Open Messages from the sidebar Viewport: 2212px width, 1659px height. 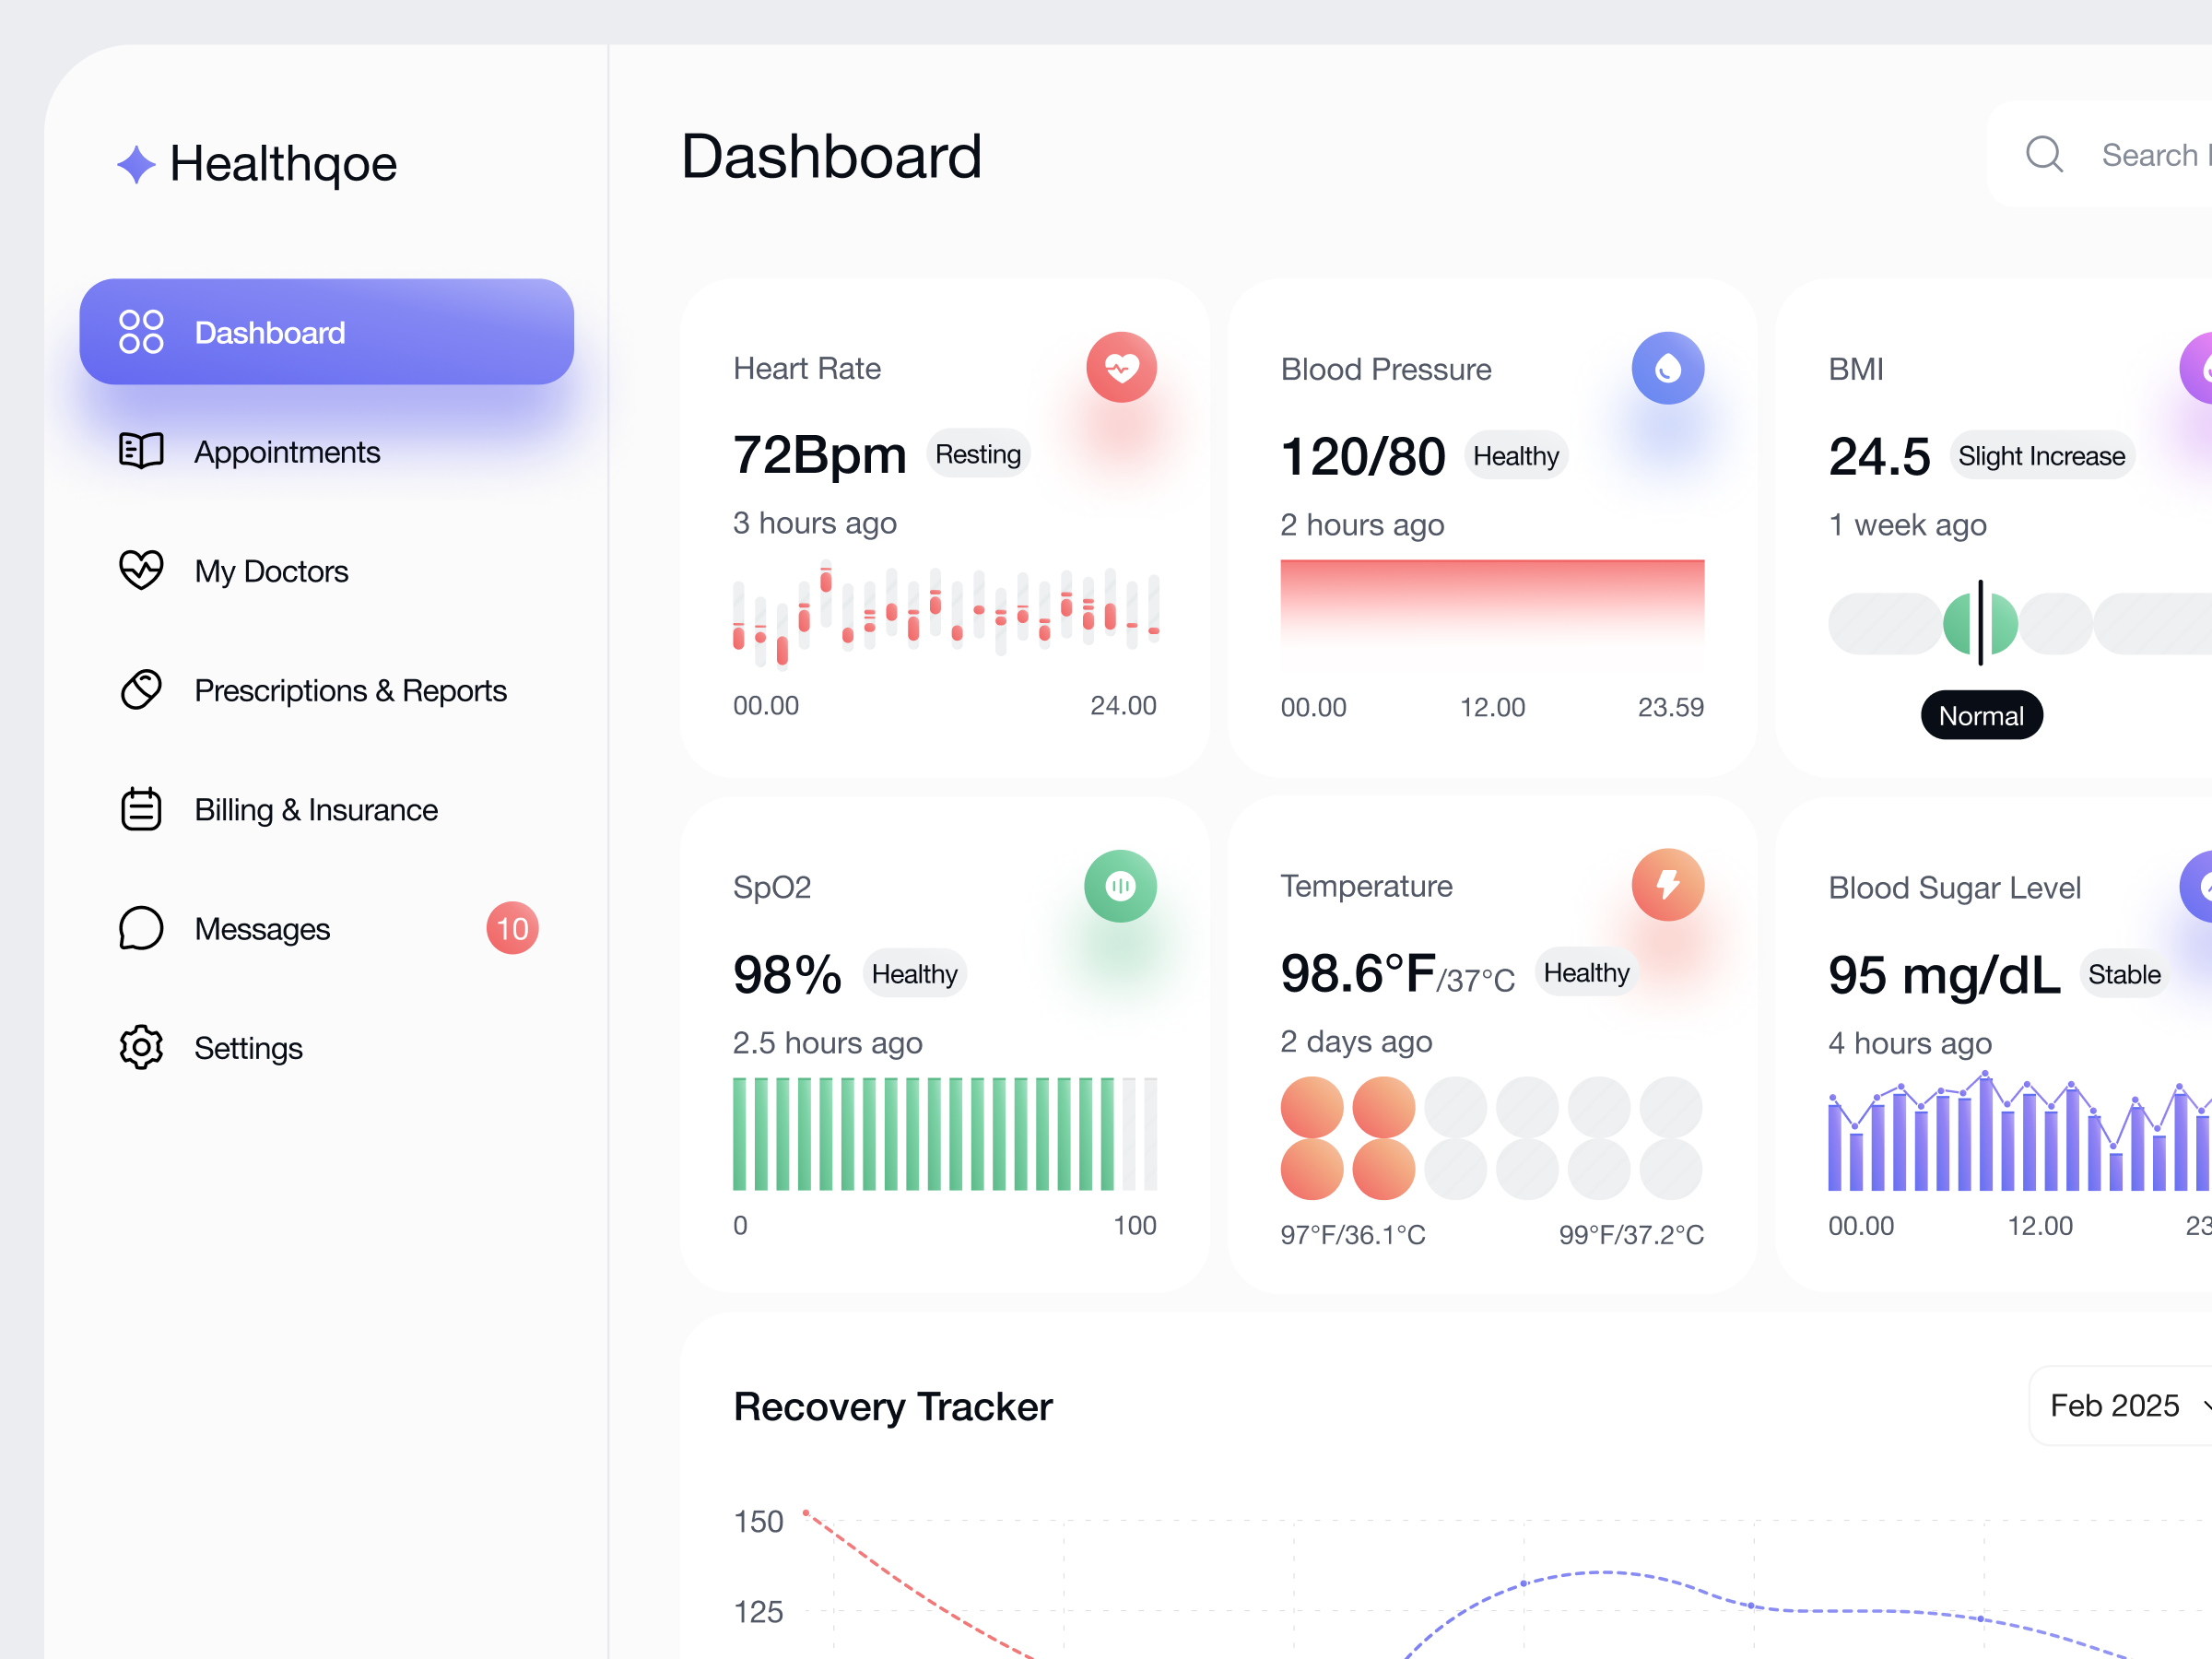(261, 928)
